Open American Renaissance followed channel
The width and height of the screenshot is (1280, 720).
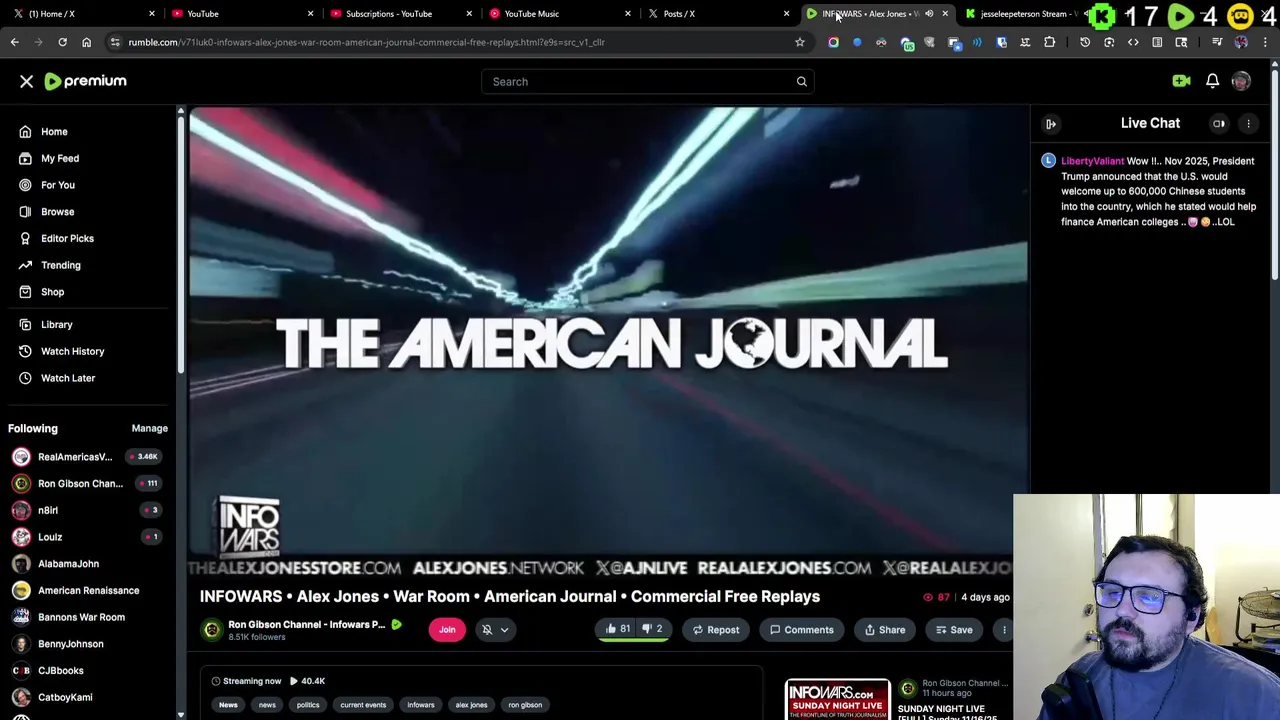click(x=88, y=591)
